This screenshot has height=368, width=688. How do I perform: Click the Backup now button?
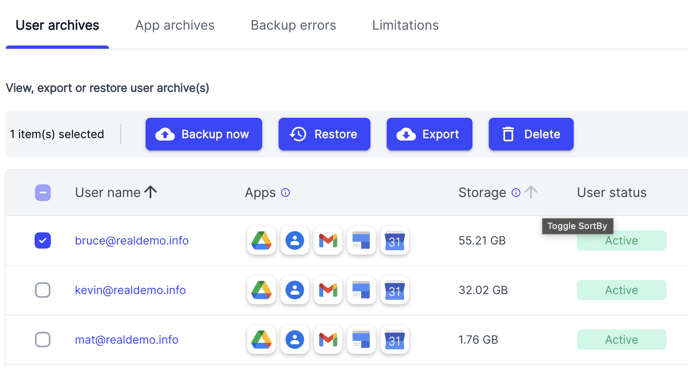coord(204,134)
